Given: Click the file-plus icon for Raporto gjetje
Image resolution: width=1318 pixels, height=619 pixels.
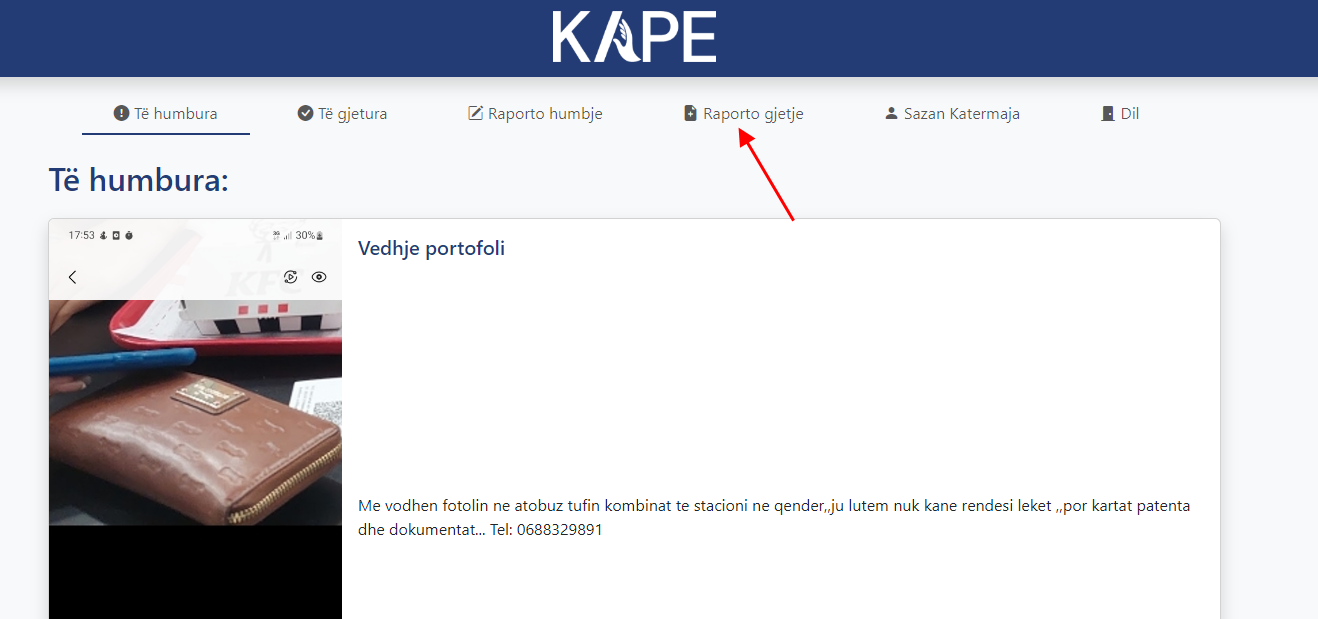Looking at the screenshot, I should 690,114.
